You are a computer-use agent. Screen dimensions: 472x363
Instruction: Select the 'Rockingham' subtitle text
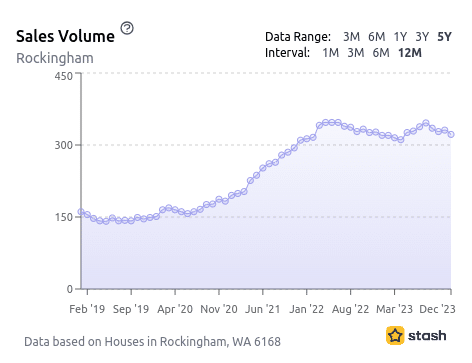click(x=55, y=58)
